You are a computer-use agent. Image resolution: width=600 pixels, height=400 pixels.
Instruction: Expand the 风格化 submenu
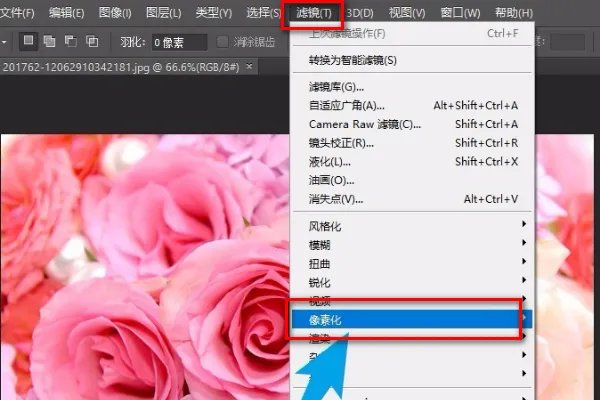[x=412, y=226]
